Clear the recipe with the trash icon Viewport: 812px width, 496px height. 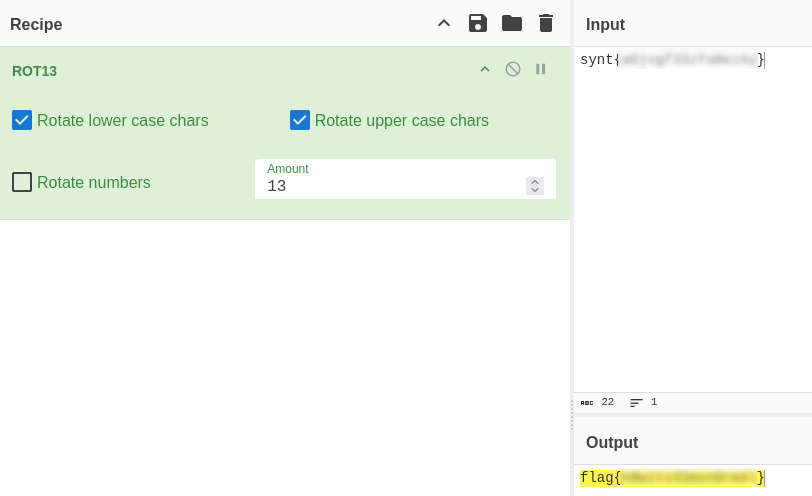coord(546,23)
